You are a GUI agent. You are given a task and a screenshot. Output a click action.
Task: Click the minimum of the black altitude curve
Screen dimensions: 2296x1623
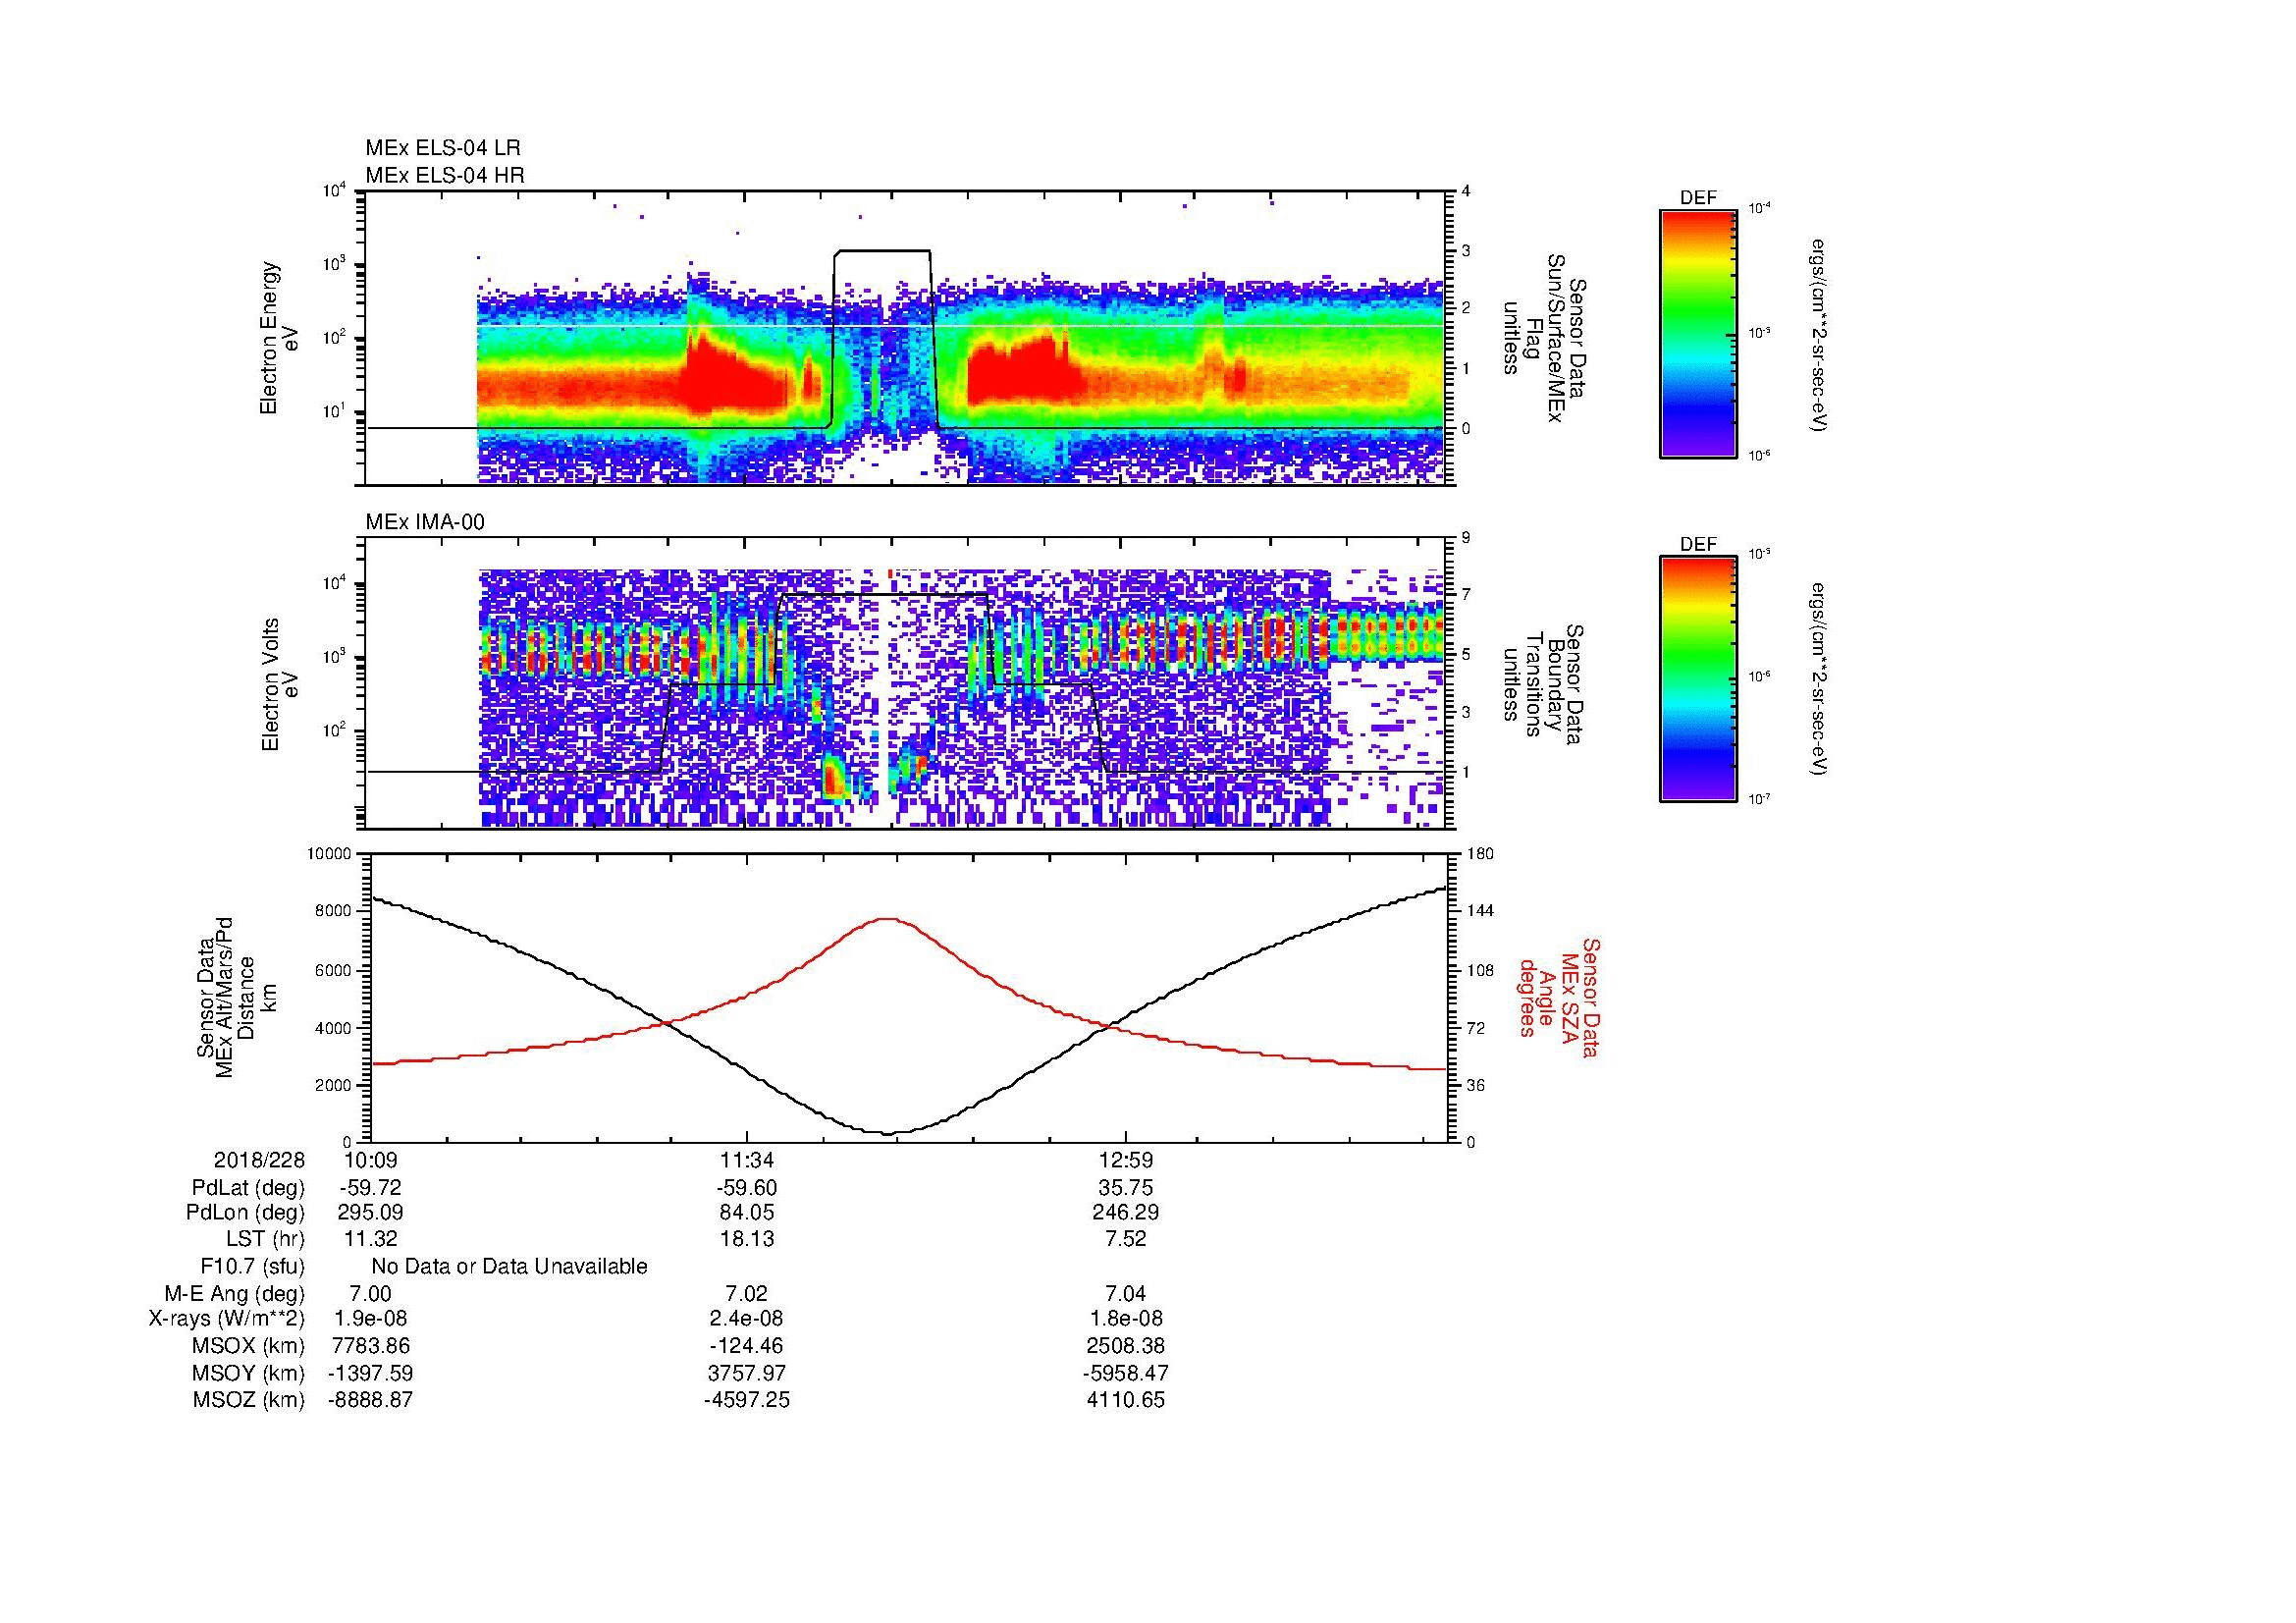[x=890, y=1133]
